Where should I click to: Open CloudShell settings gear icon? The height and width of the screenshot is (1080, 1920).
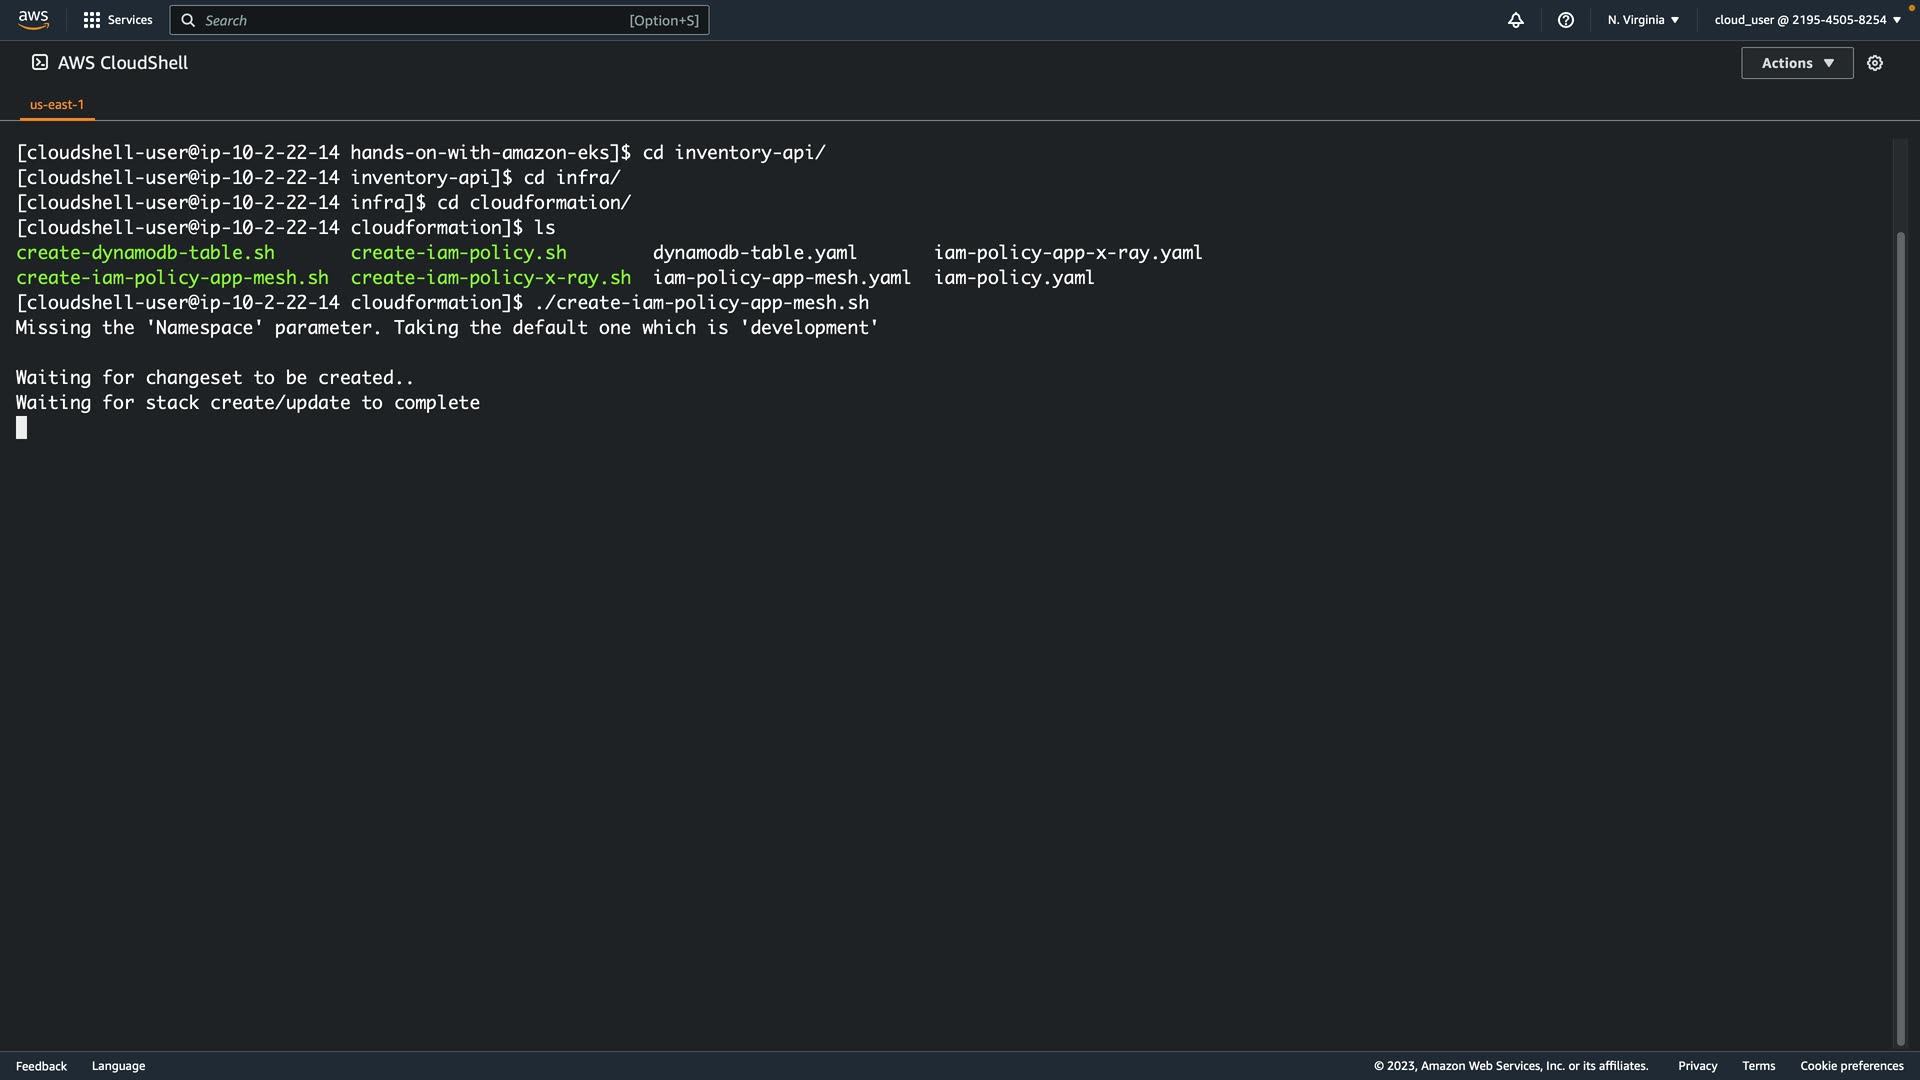[1874, 63]
